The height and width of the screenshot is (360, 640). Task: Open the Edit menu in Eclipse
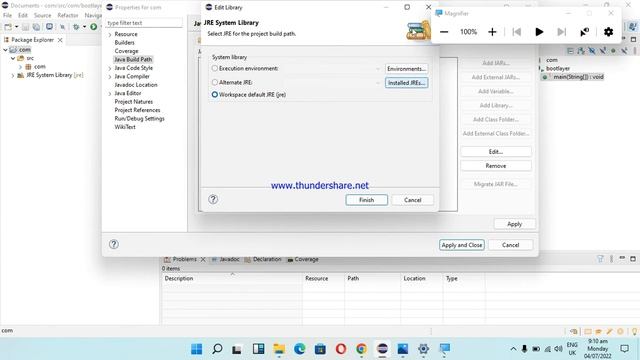(23, 15)
